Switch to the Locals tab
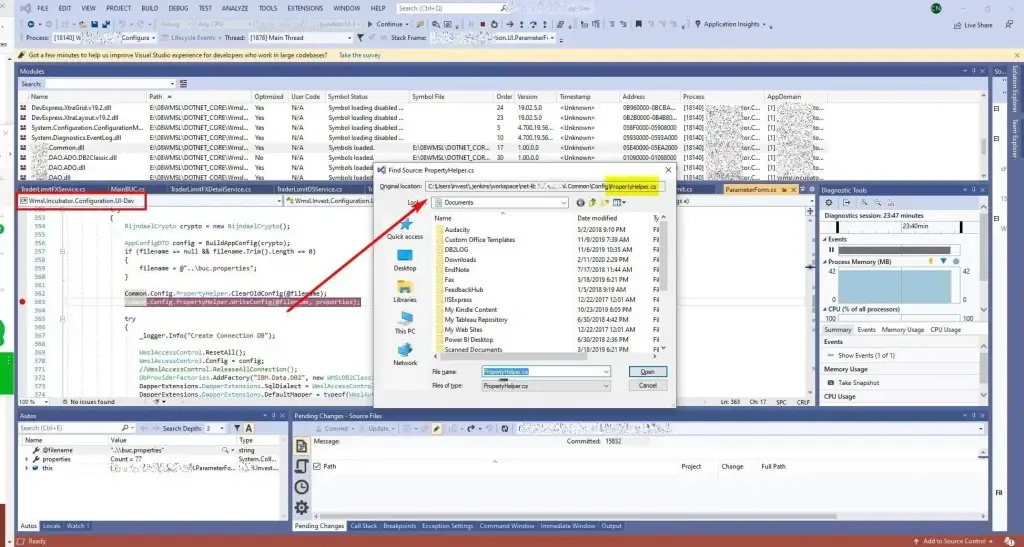1024x547 pixels. (52, 526)
